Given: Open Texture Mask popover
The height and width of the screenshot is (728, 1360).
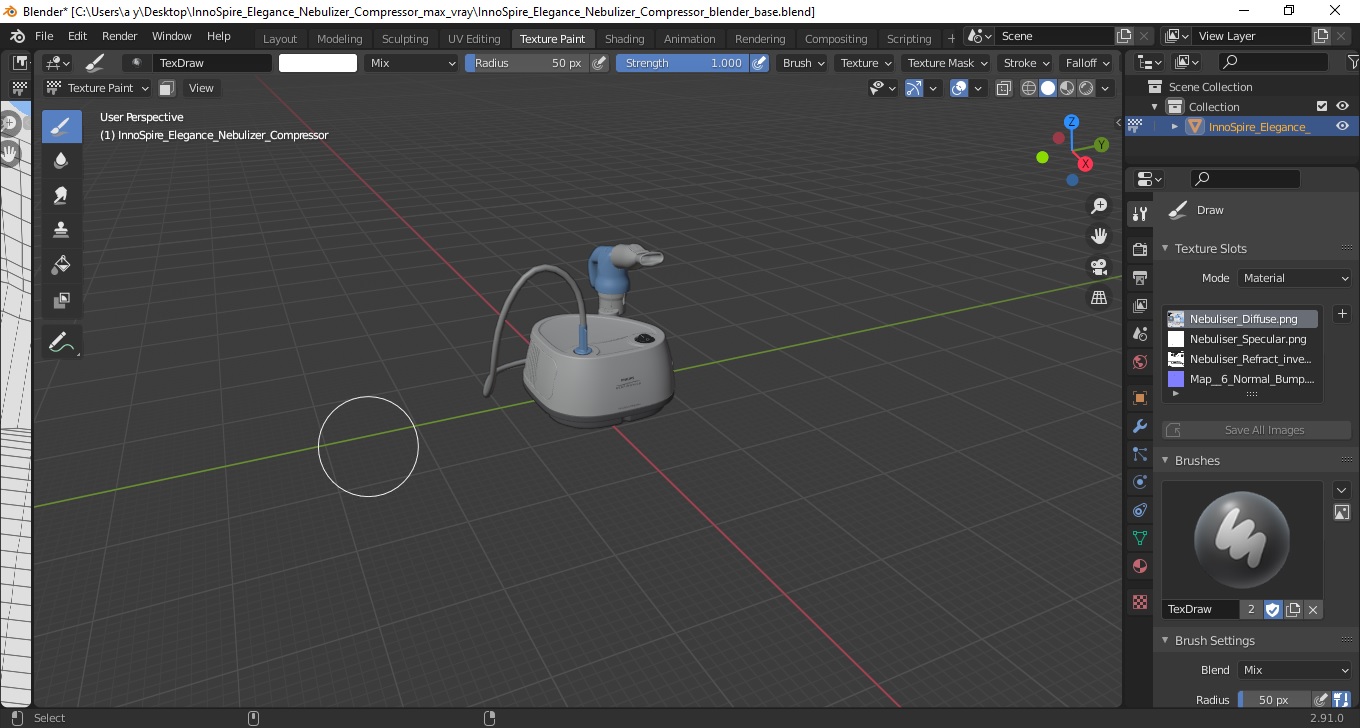Looking at the screenshot, I should click(x=946, y=63).
